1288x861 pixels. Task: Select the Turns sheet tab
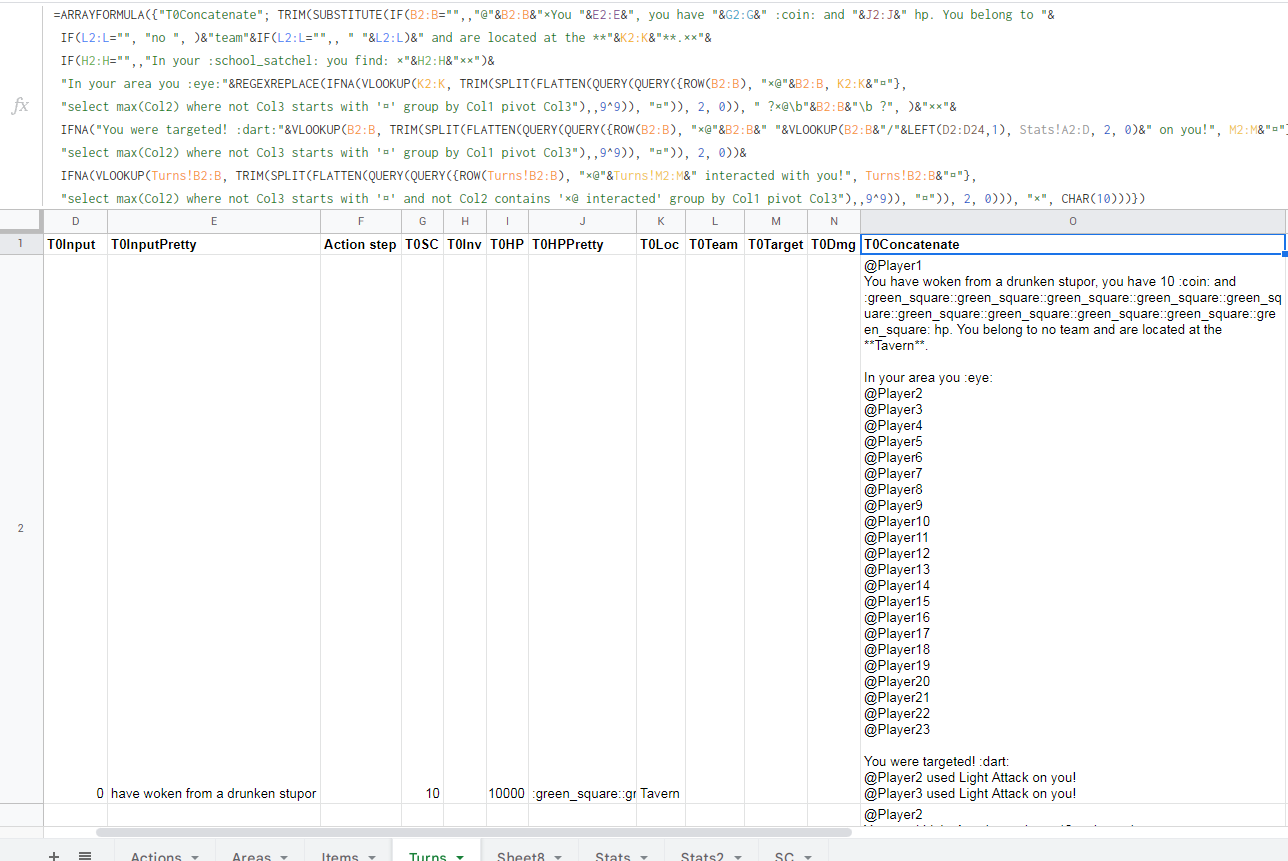[427, 856]
